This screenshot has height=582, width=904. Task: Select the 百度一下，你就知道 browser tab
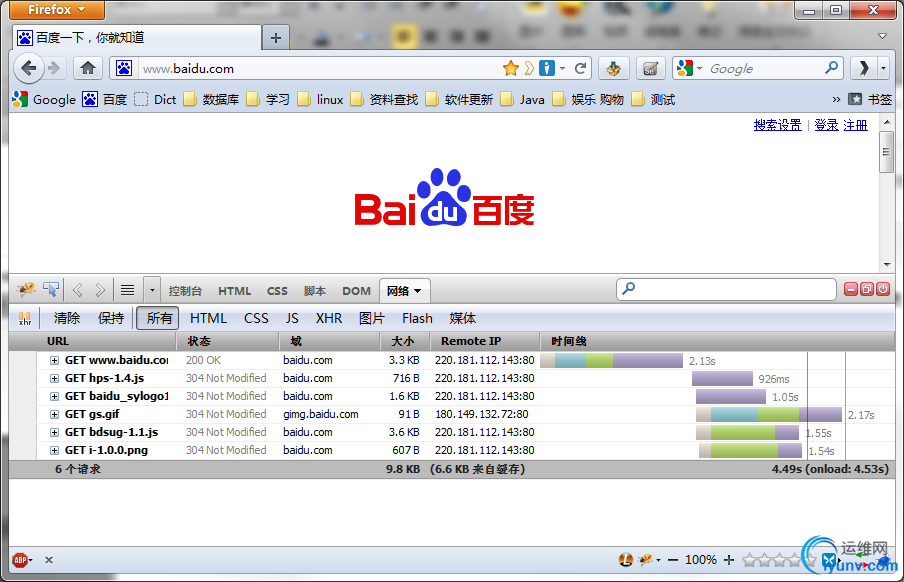[137, 37]
